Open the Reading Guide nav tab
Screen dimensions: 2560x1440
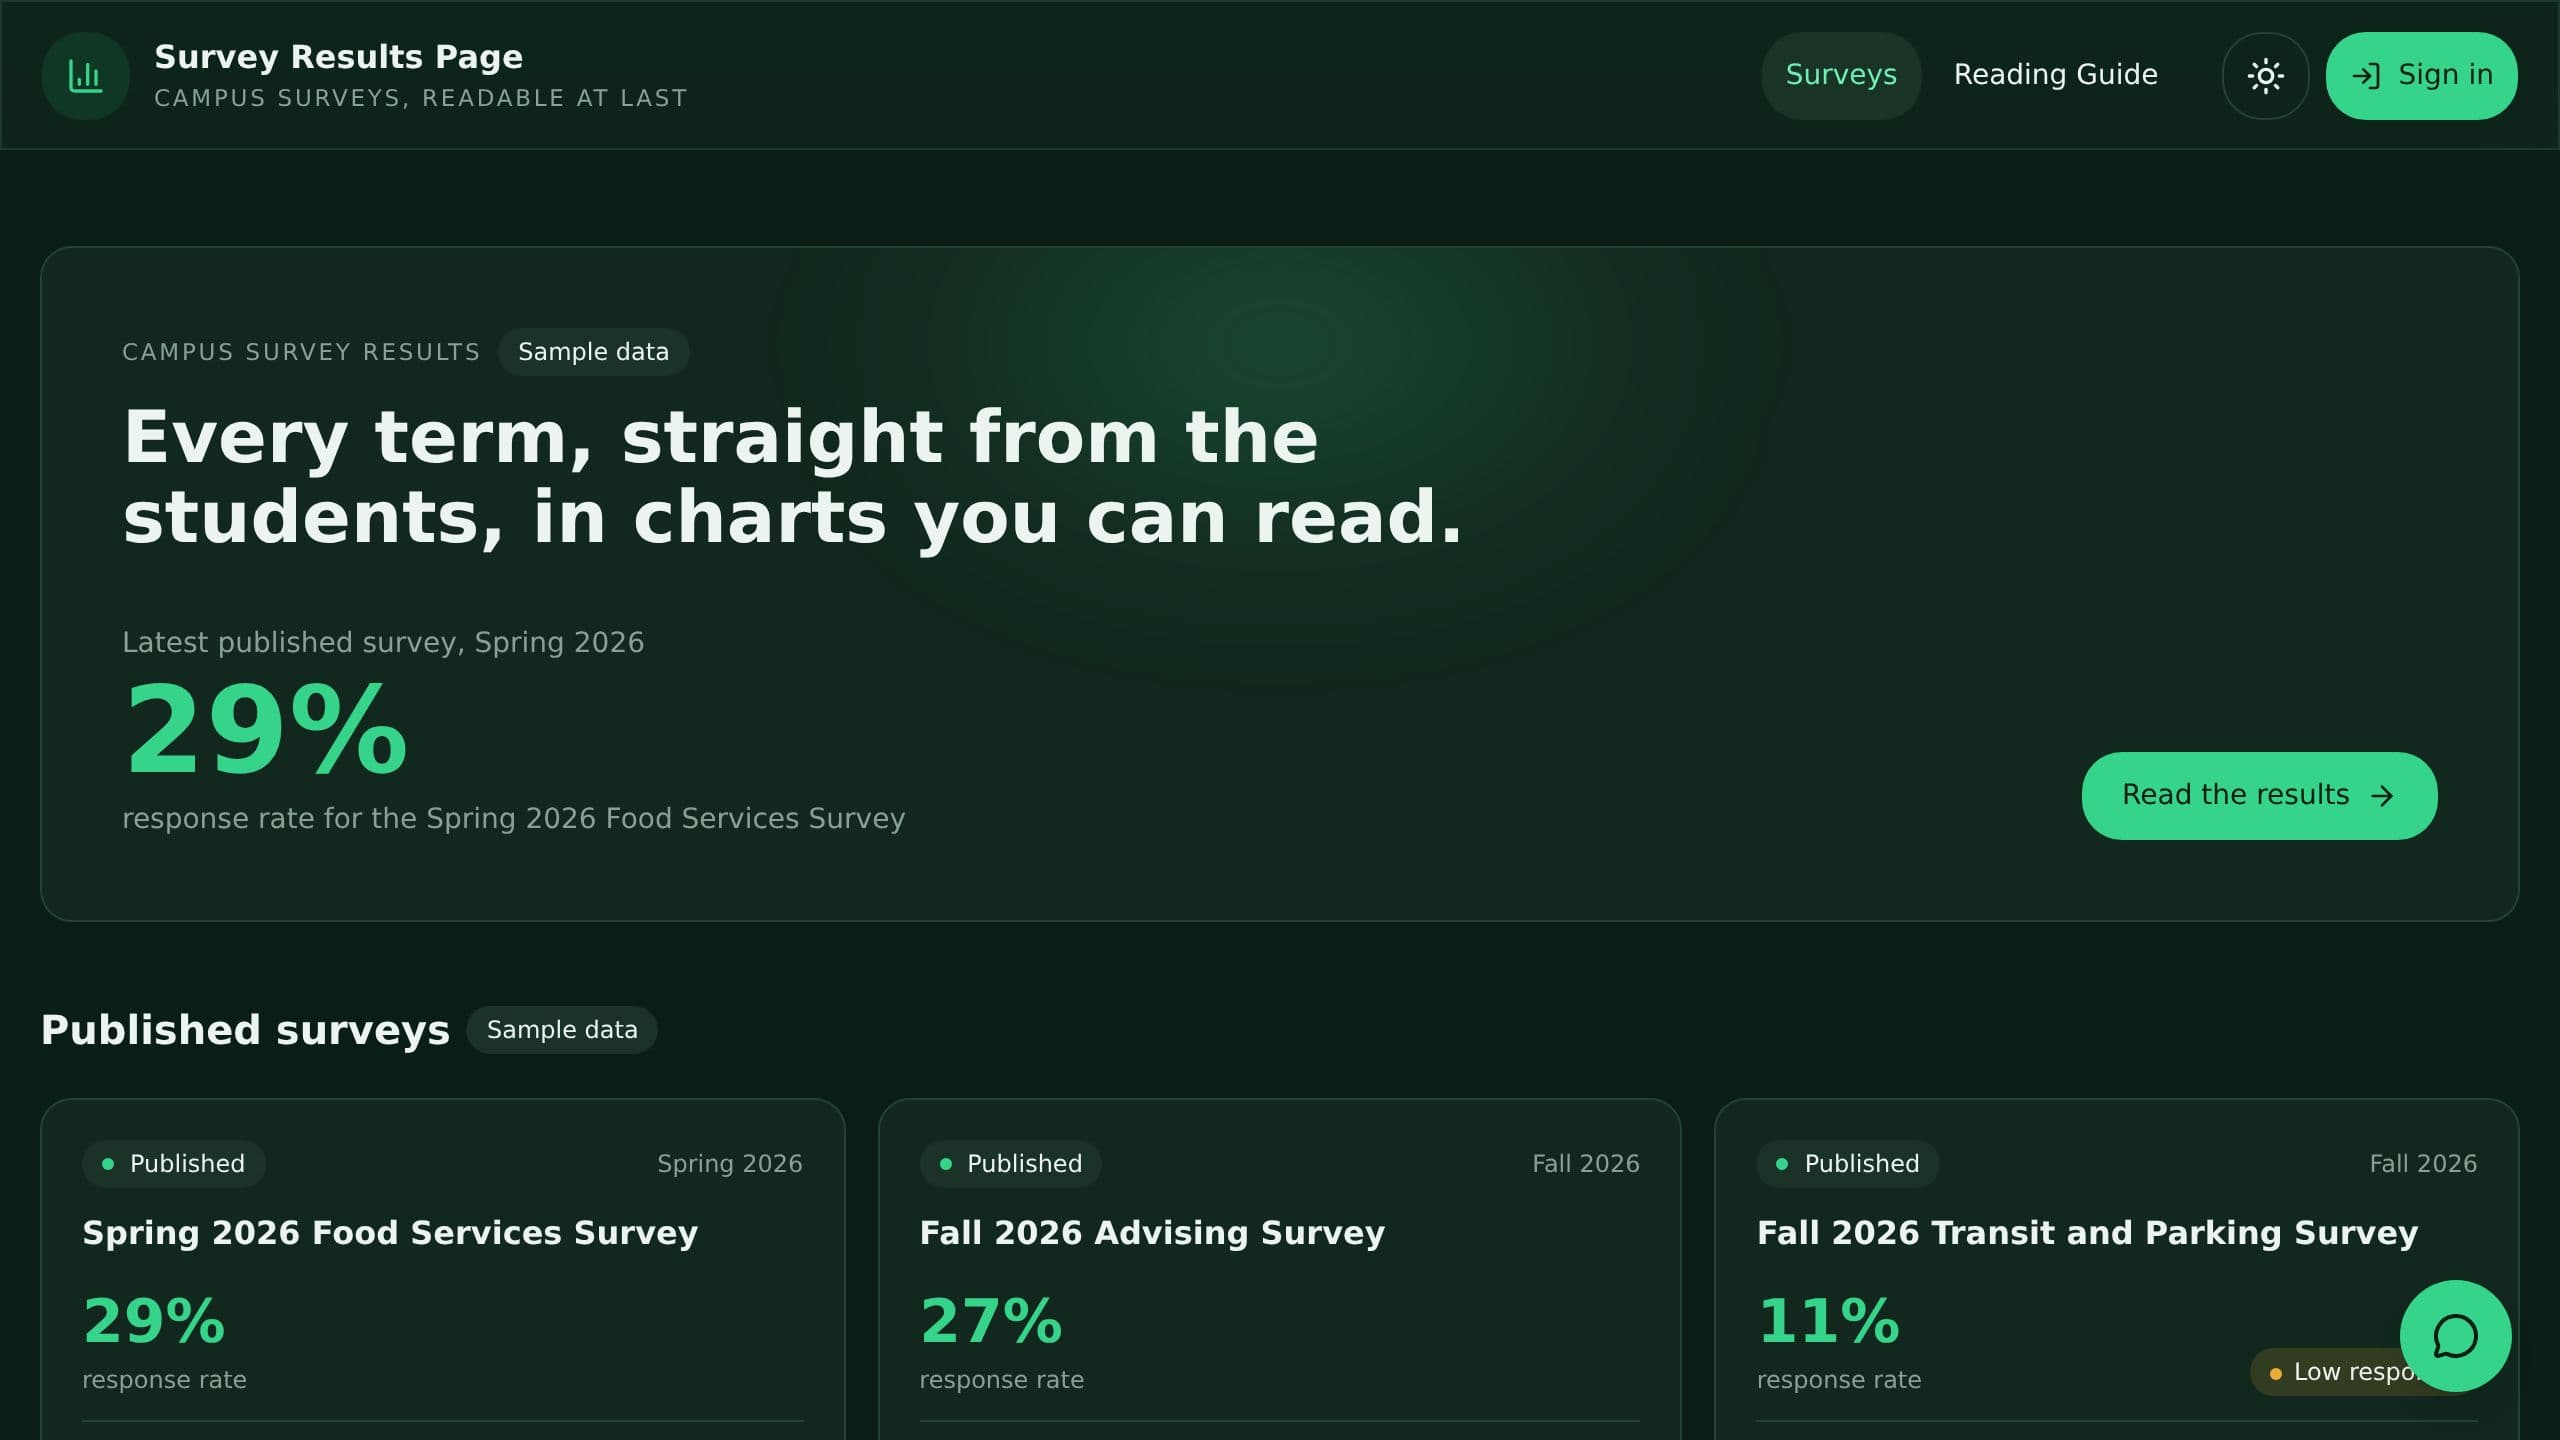[2055, 76]
